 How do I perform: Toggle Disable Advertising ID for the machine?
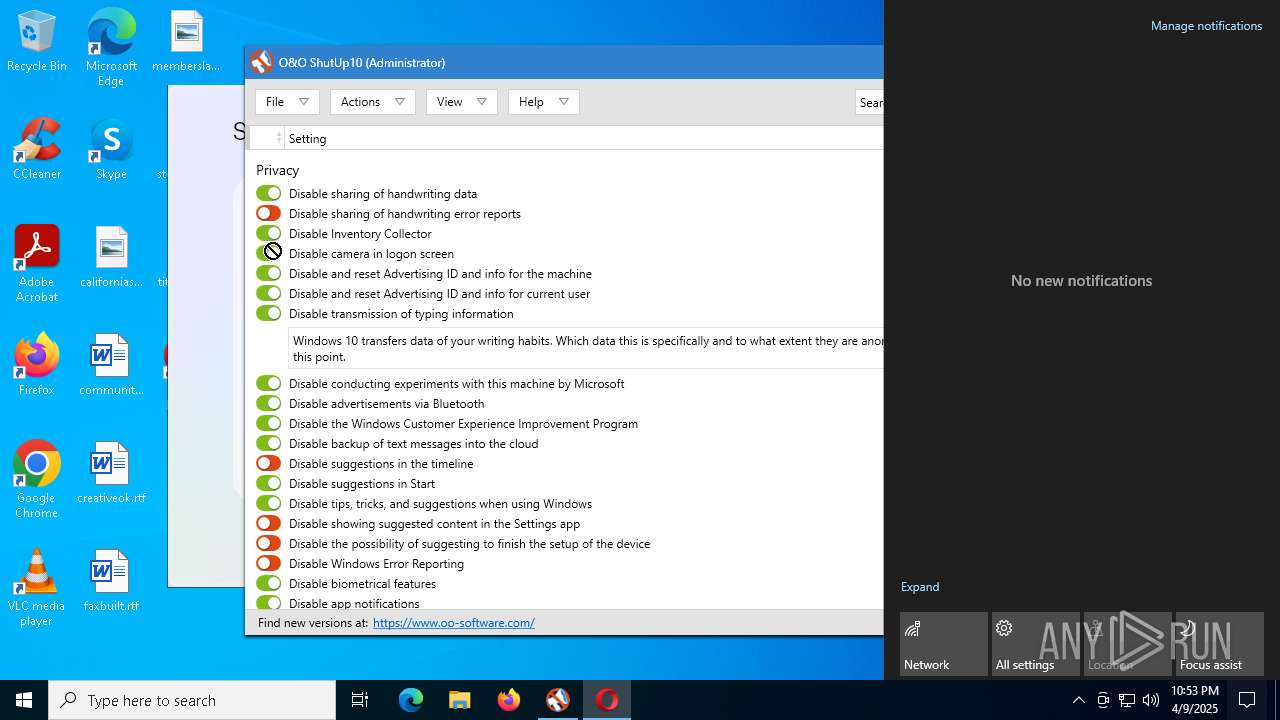268,273
